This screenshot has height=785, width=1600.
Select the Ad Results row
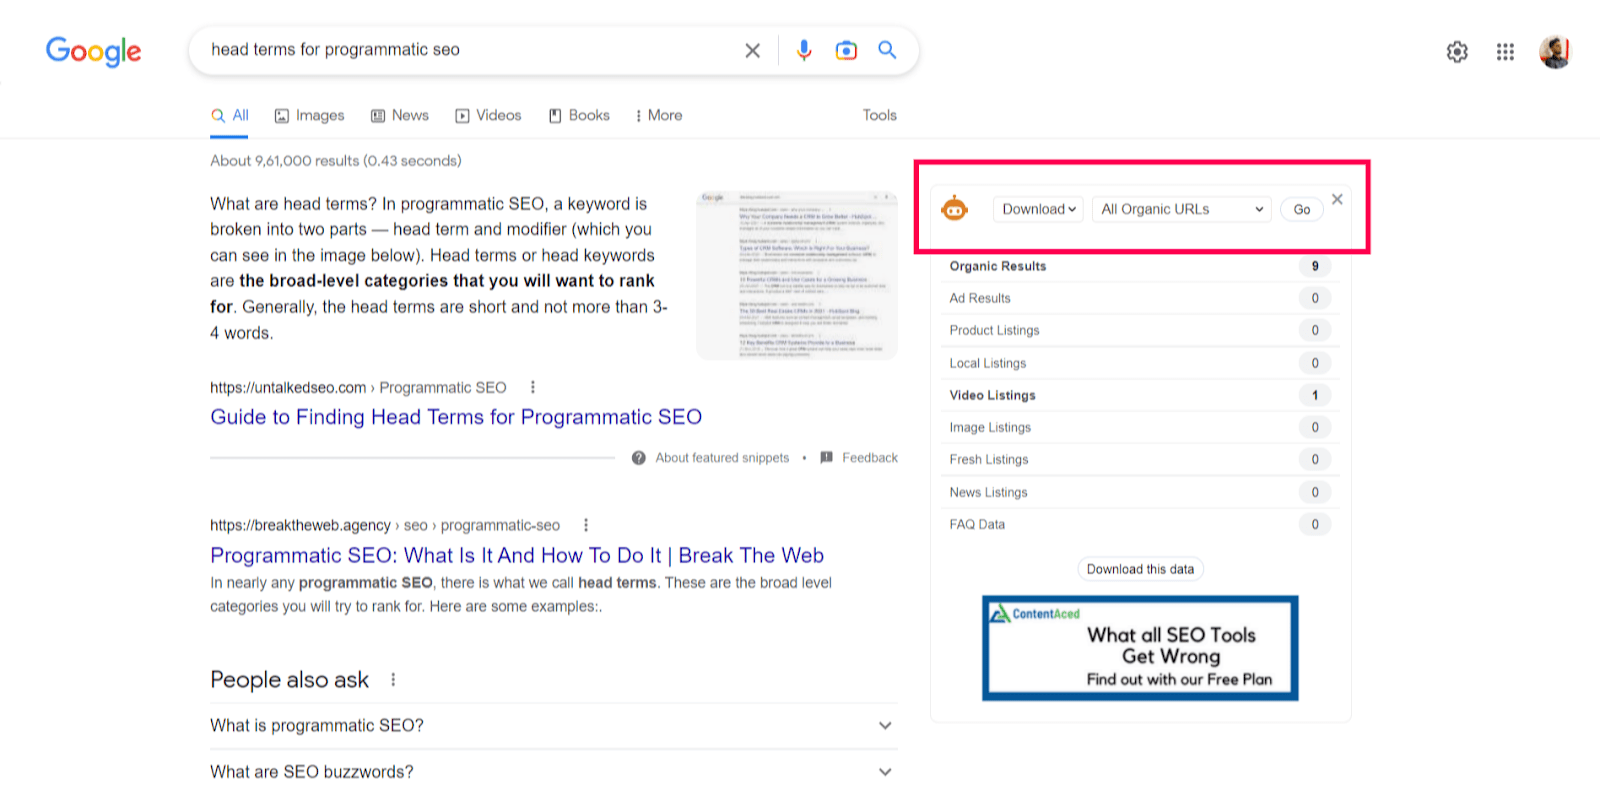(1140, 298)
